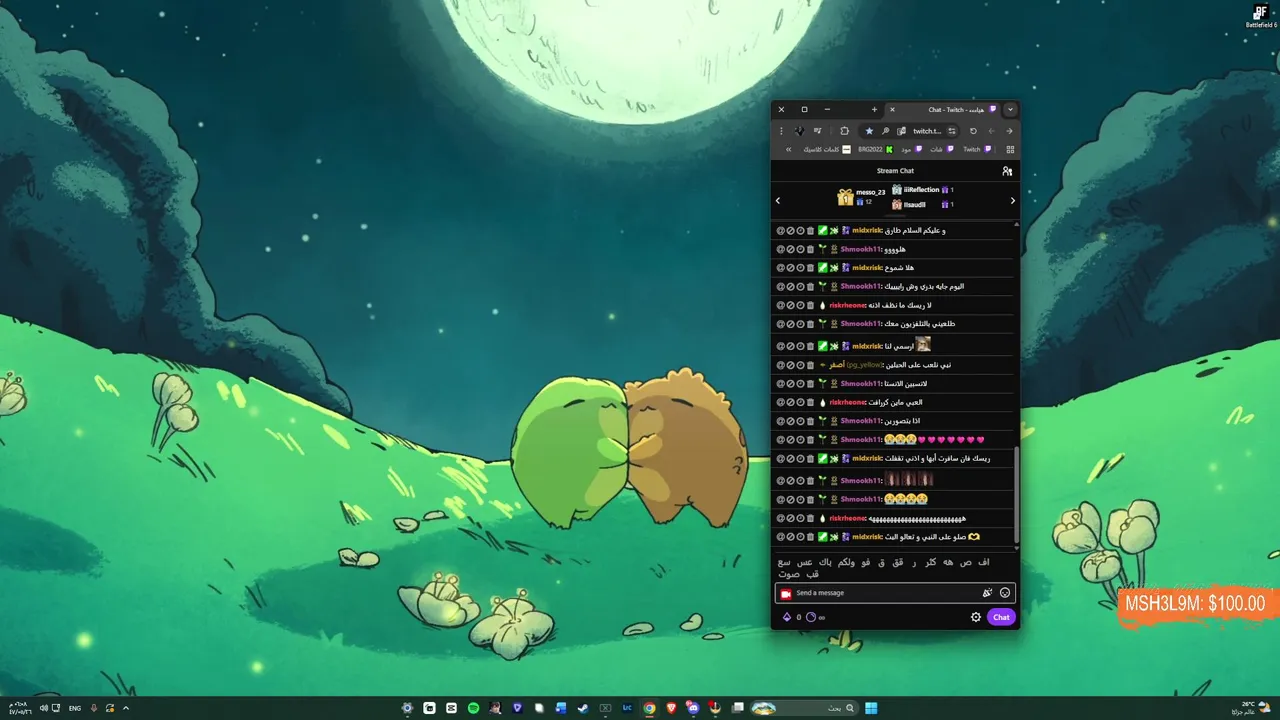Screen dimensions: 1280x720
Task: Open Windows Start button on taskbar
Action: tap(871, 708)
